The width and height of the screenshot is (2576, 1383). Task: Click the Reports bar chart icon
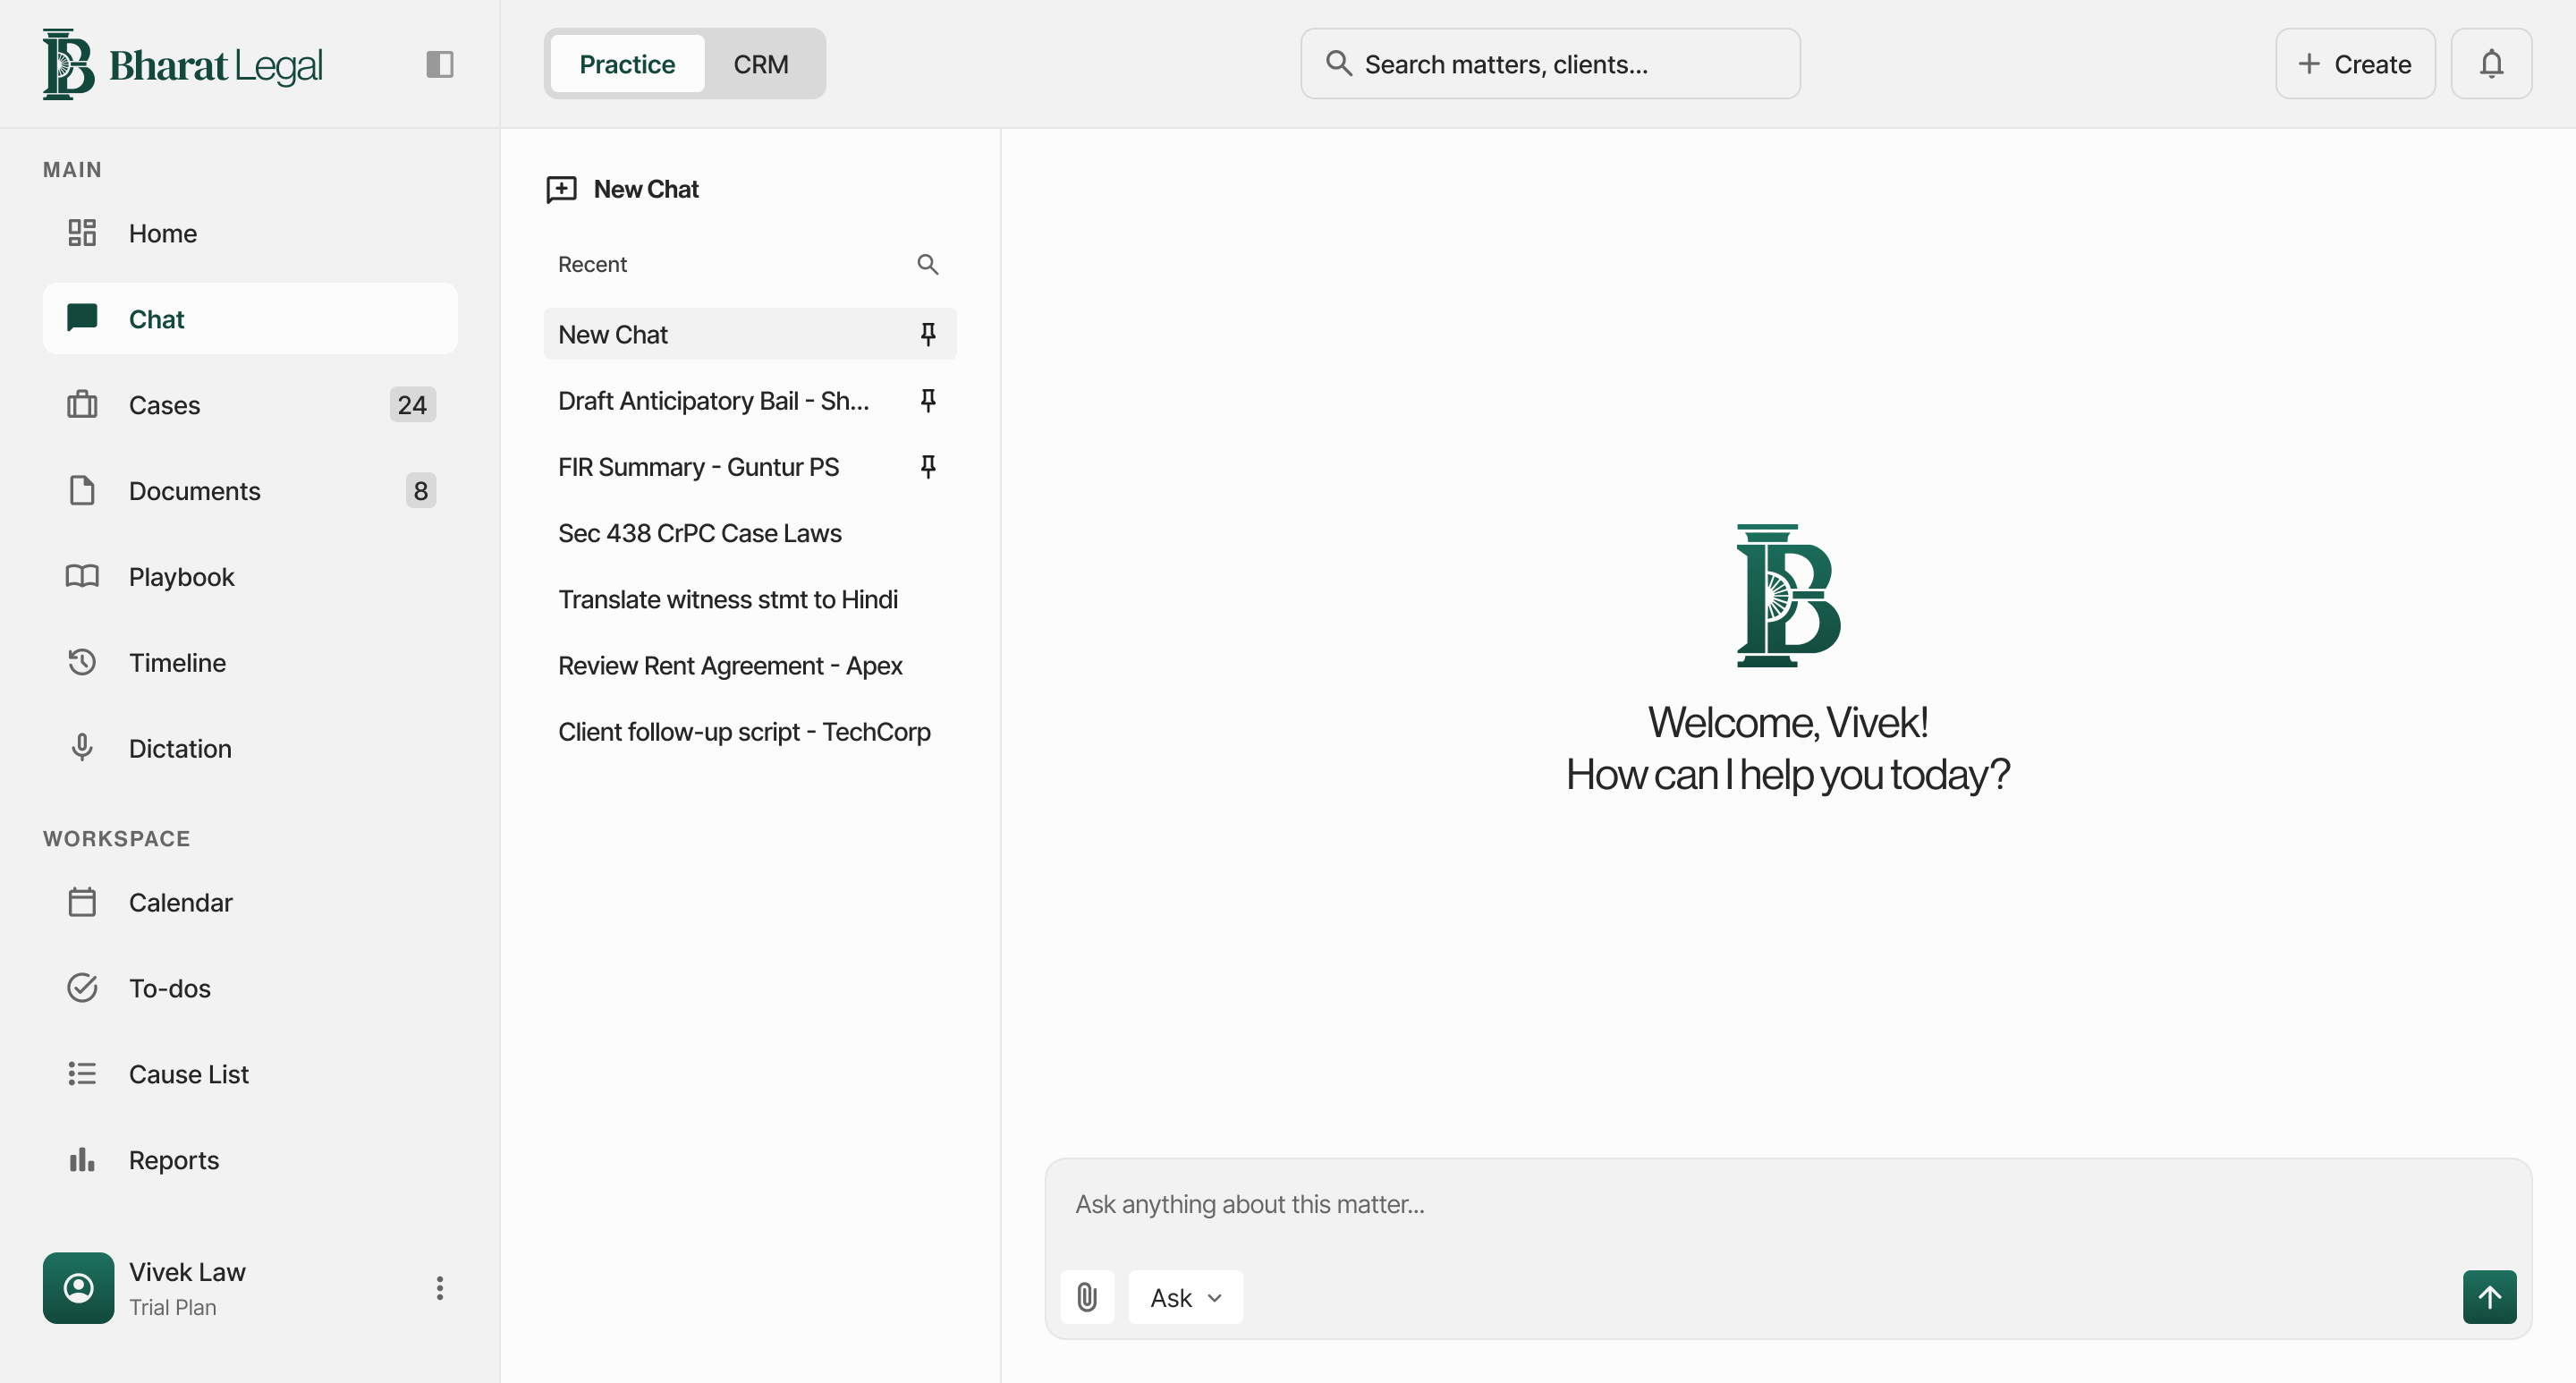[82, 1160]
